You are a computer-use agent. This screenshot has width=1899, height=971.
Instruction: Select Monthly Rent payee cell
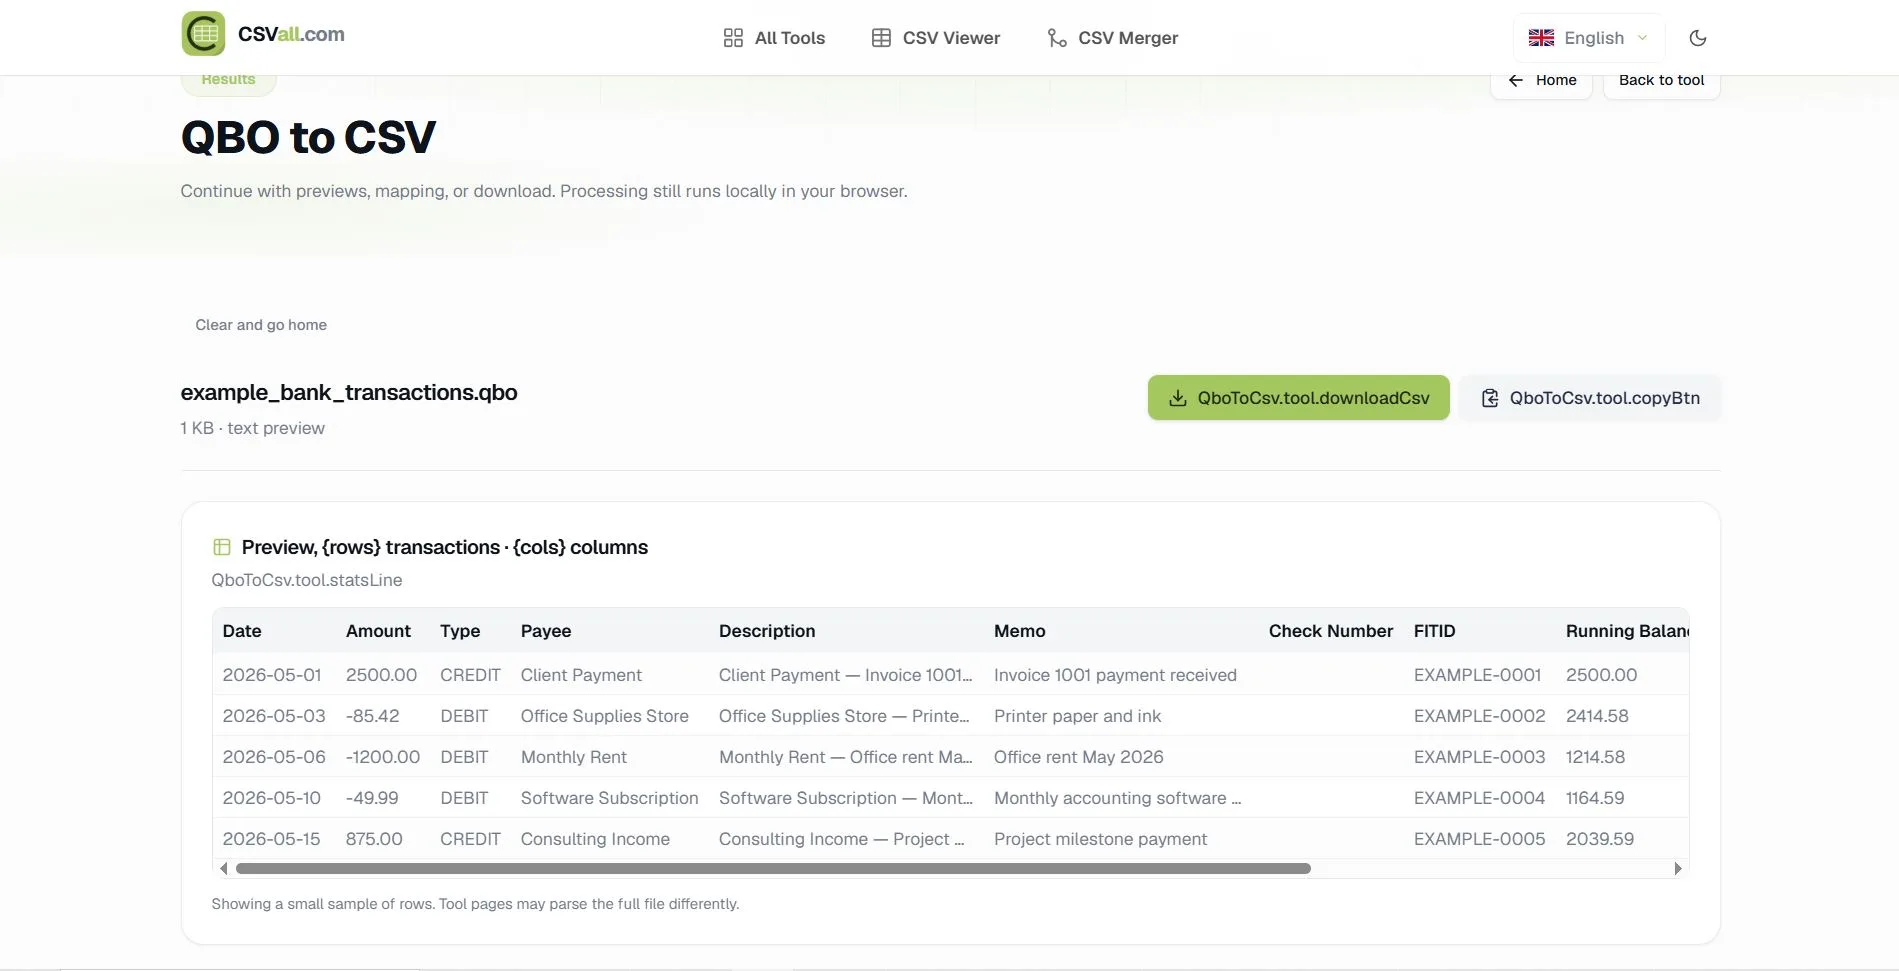(573, 757)
